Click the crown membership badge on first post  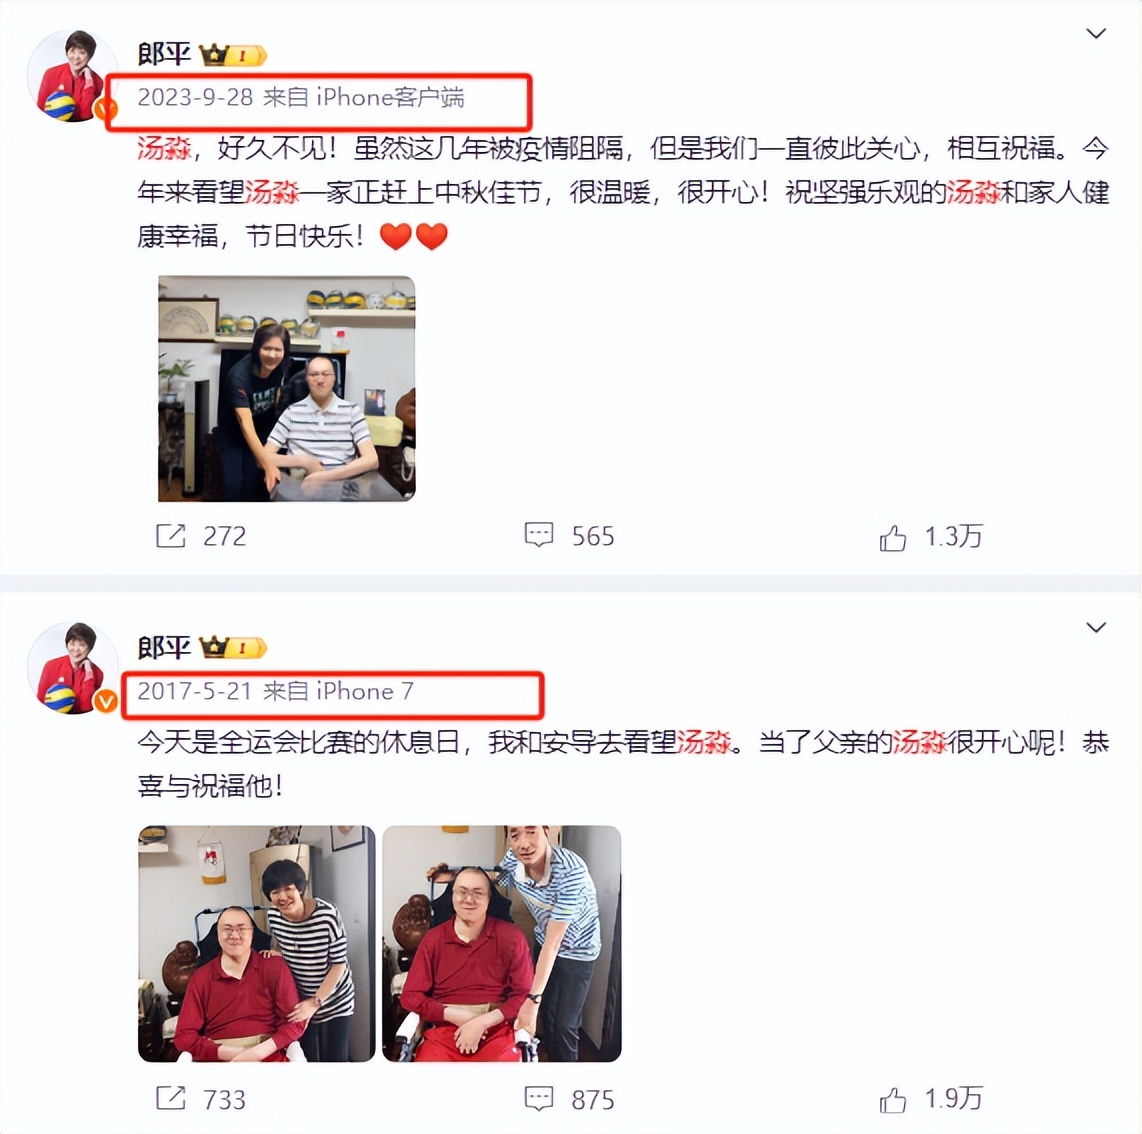tap(233, 55)
